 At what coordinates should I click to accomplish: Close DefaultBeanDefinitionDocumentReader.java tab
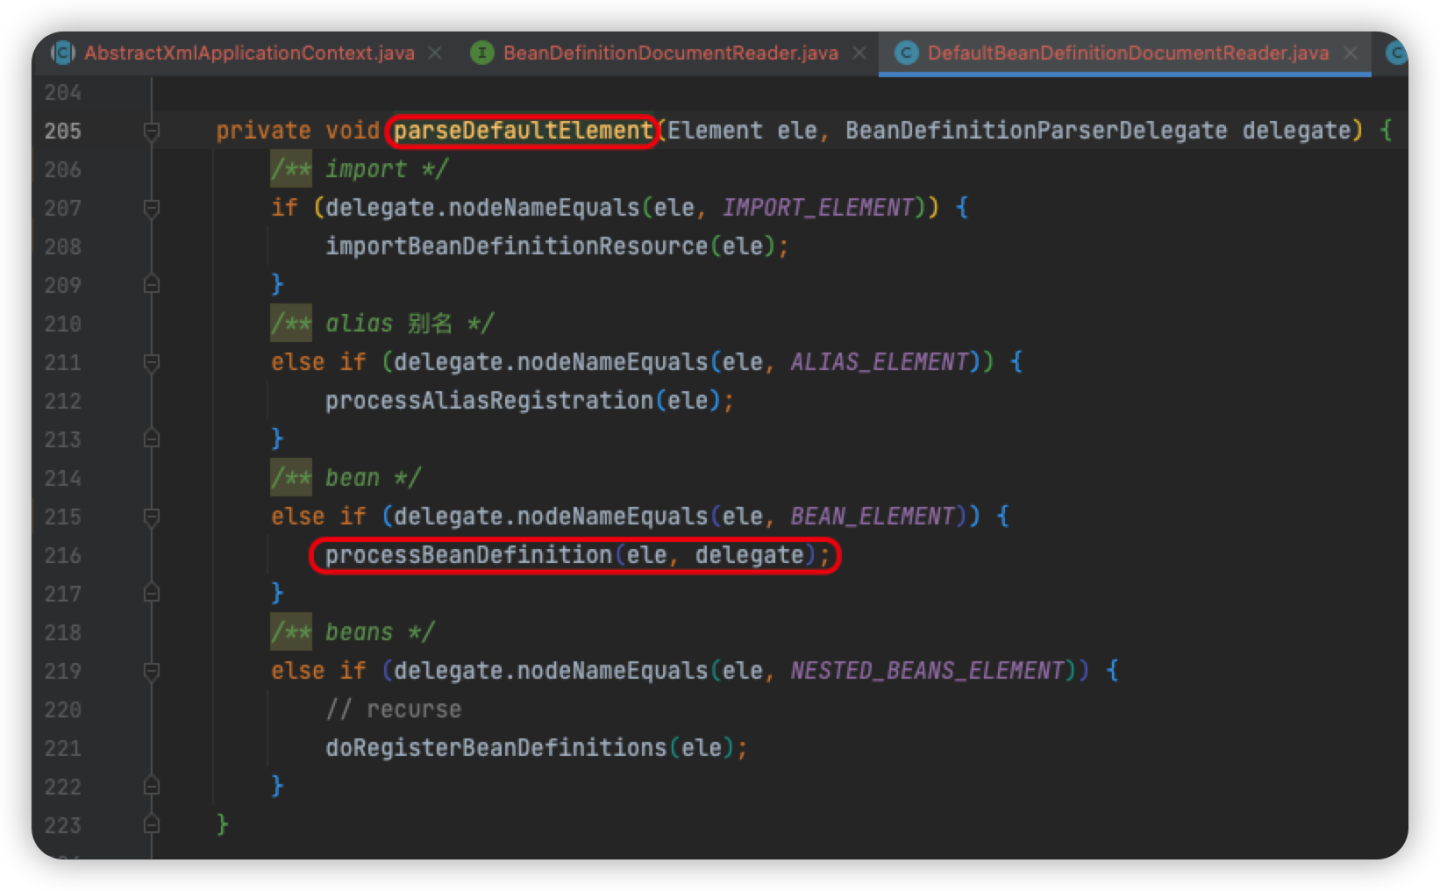click(1350, 53)
